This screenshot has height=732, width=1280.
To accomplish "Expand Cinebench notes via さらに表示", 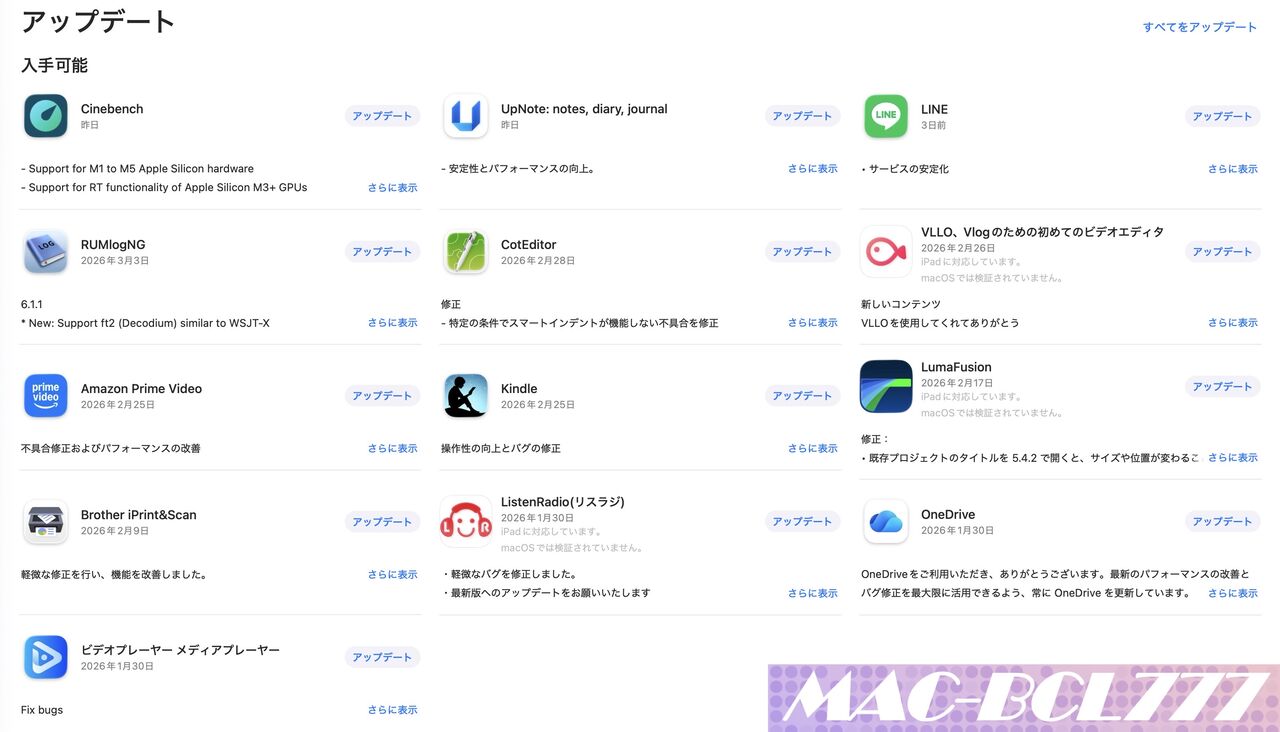I will (392, 188).
